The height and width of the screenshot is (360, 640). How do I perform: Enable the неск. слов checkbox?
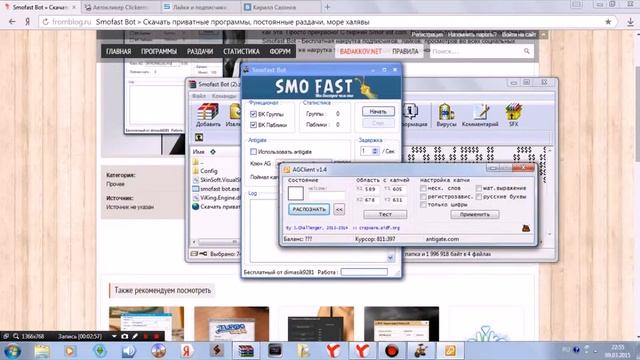click(x=423, y=188)
